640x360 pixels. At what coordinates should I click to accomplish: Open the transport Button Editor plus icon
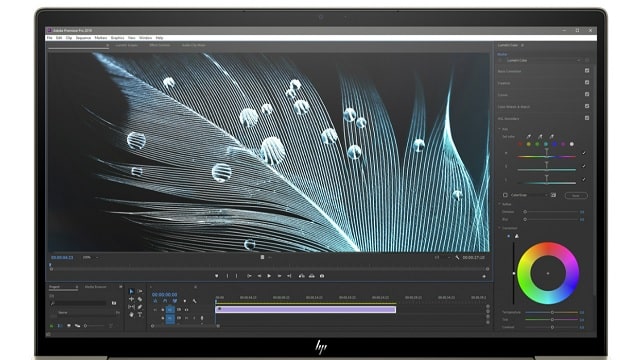coord(484,276)
